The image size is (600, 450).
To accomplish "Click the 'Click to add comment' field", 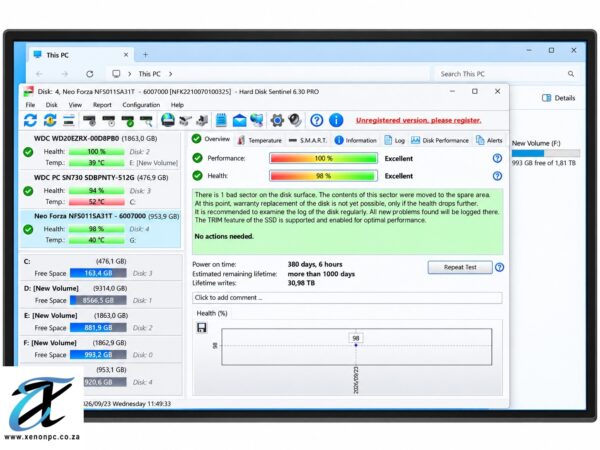I will (x=347, y=298).
